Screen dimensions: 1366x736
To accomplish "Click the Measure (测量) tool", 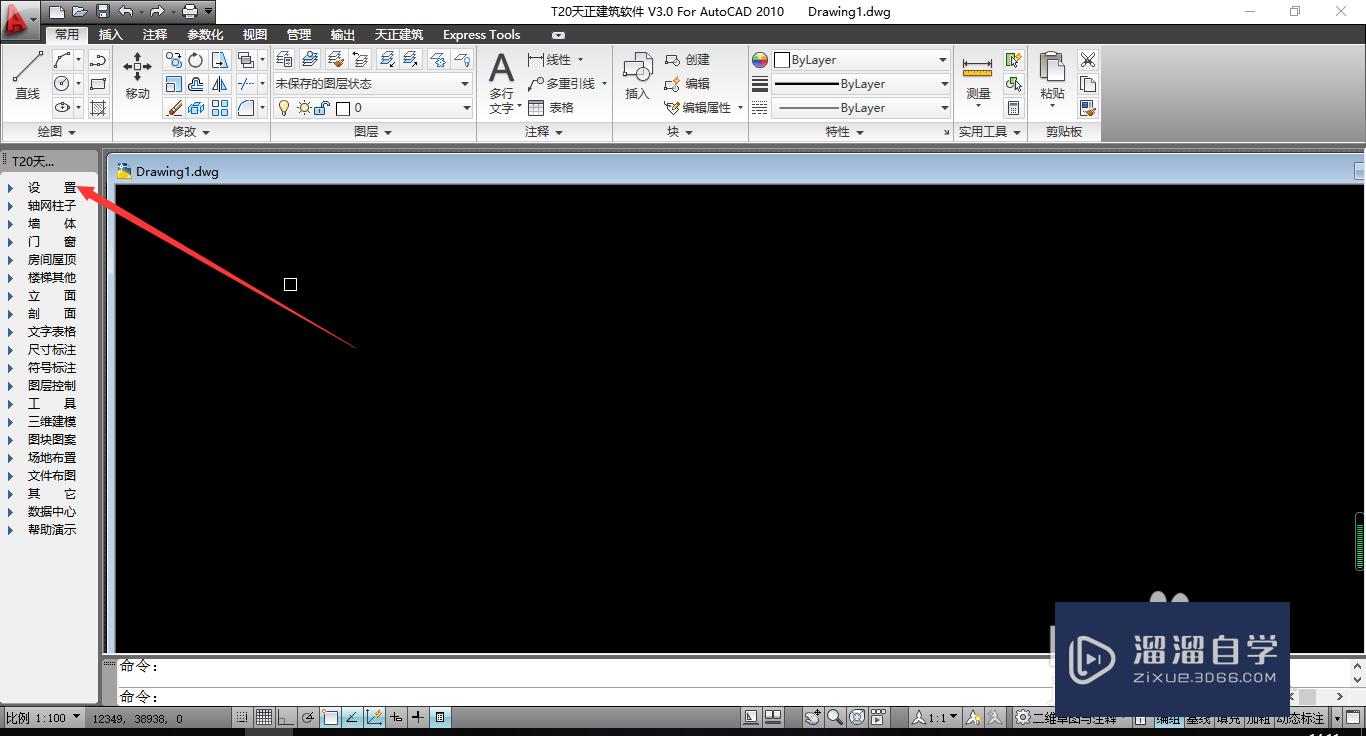I will 978,80.
